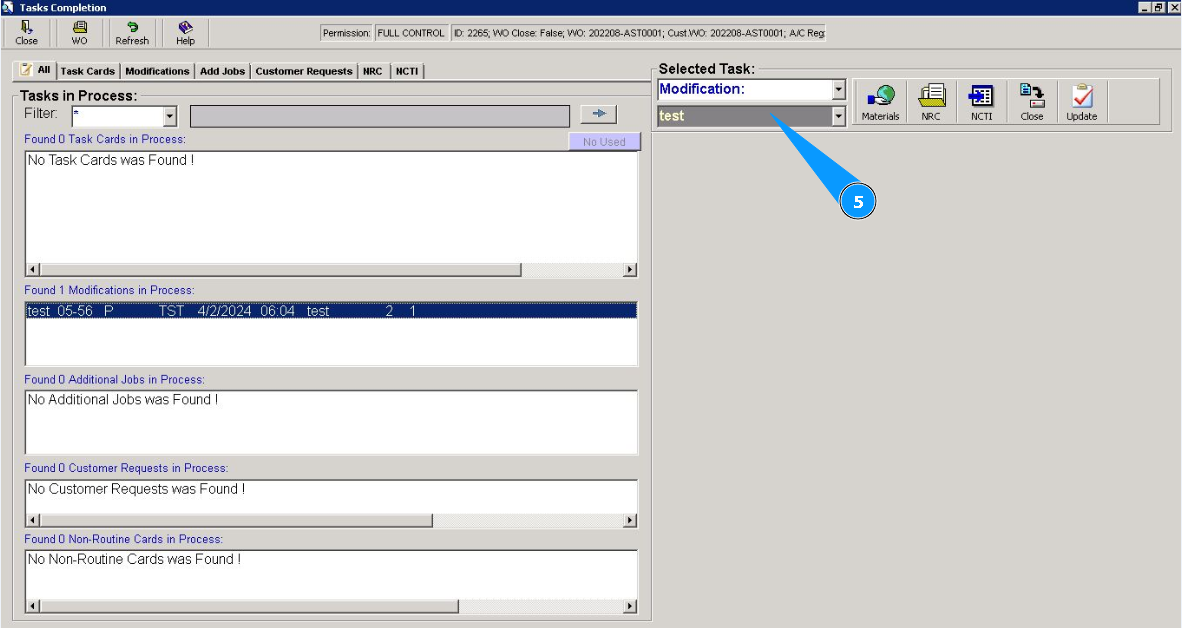Click the grey filter text field

(380, 116)
